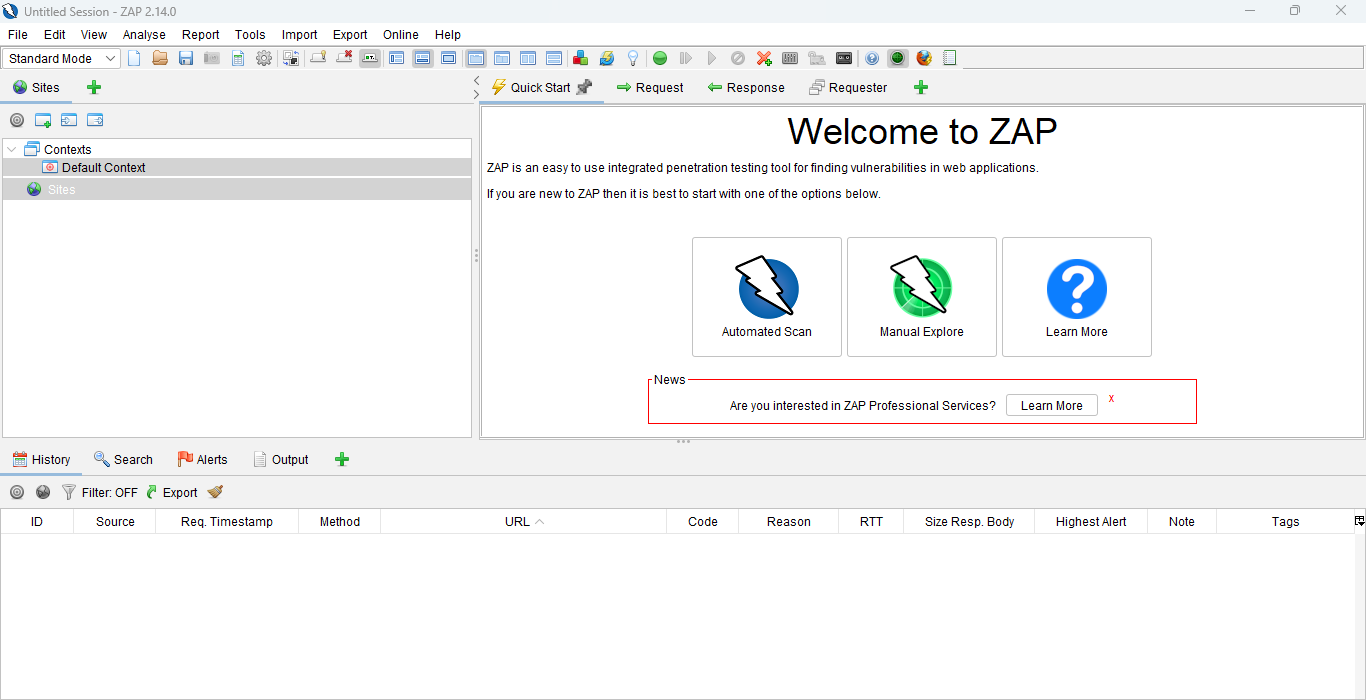Toggle the History filter funnel
The width and height of the screenshot is (1366, 700).
(69, 492)
